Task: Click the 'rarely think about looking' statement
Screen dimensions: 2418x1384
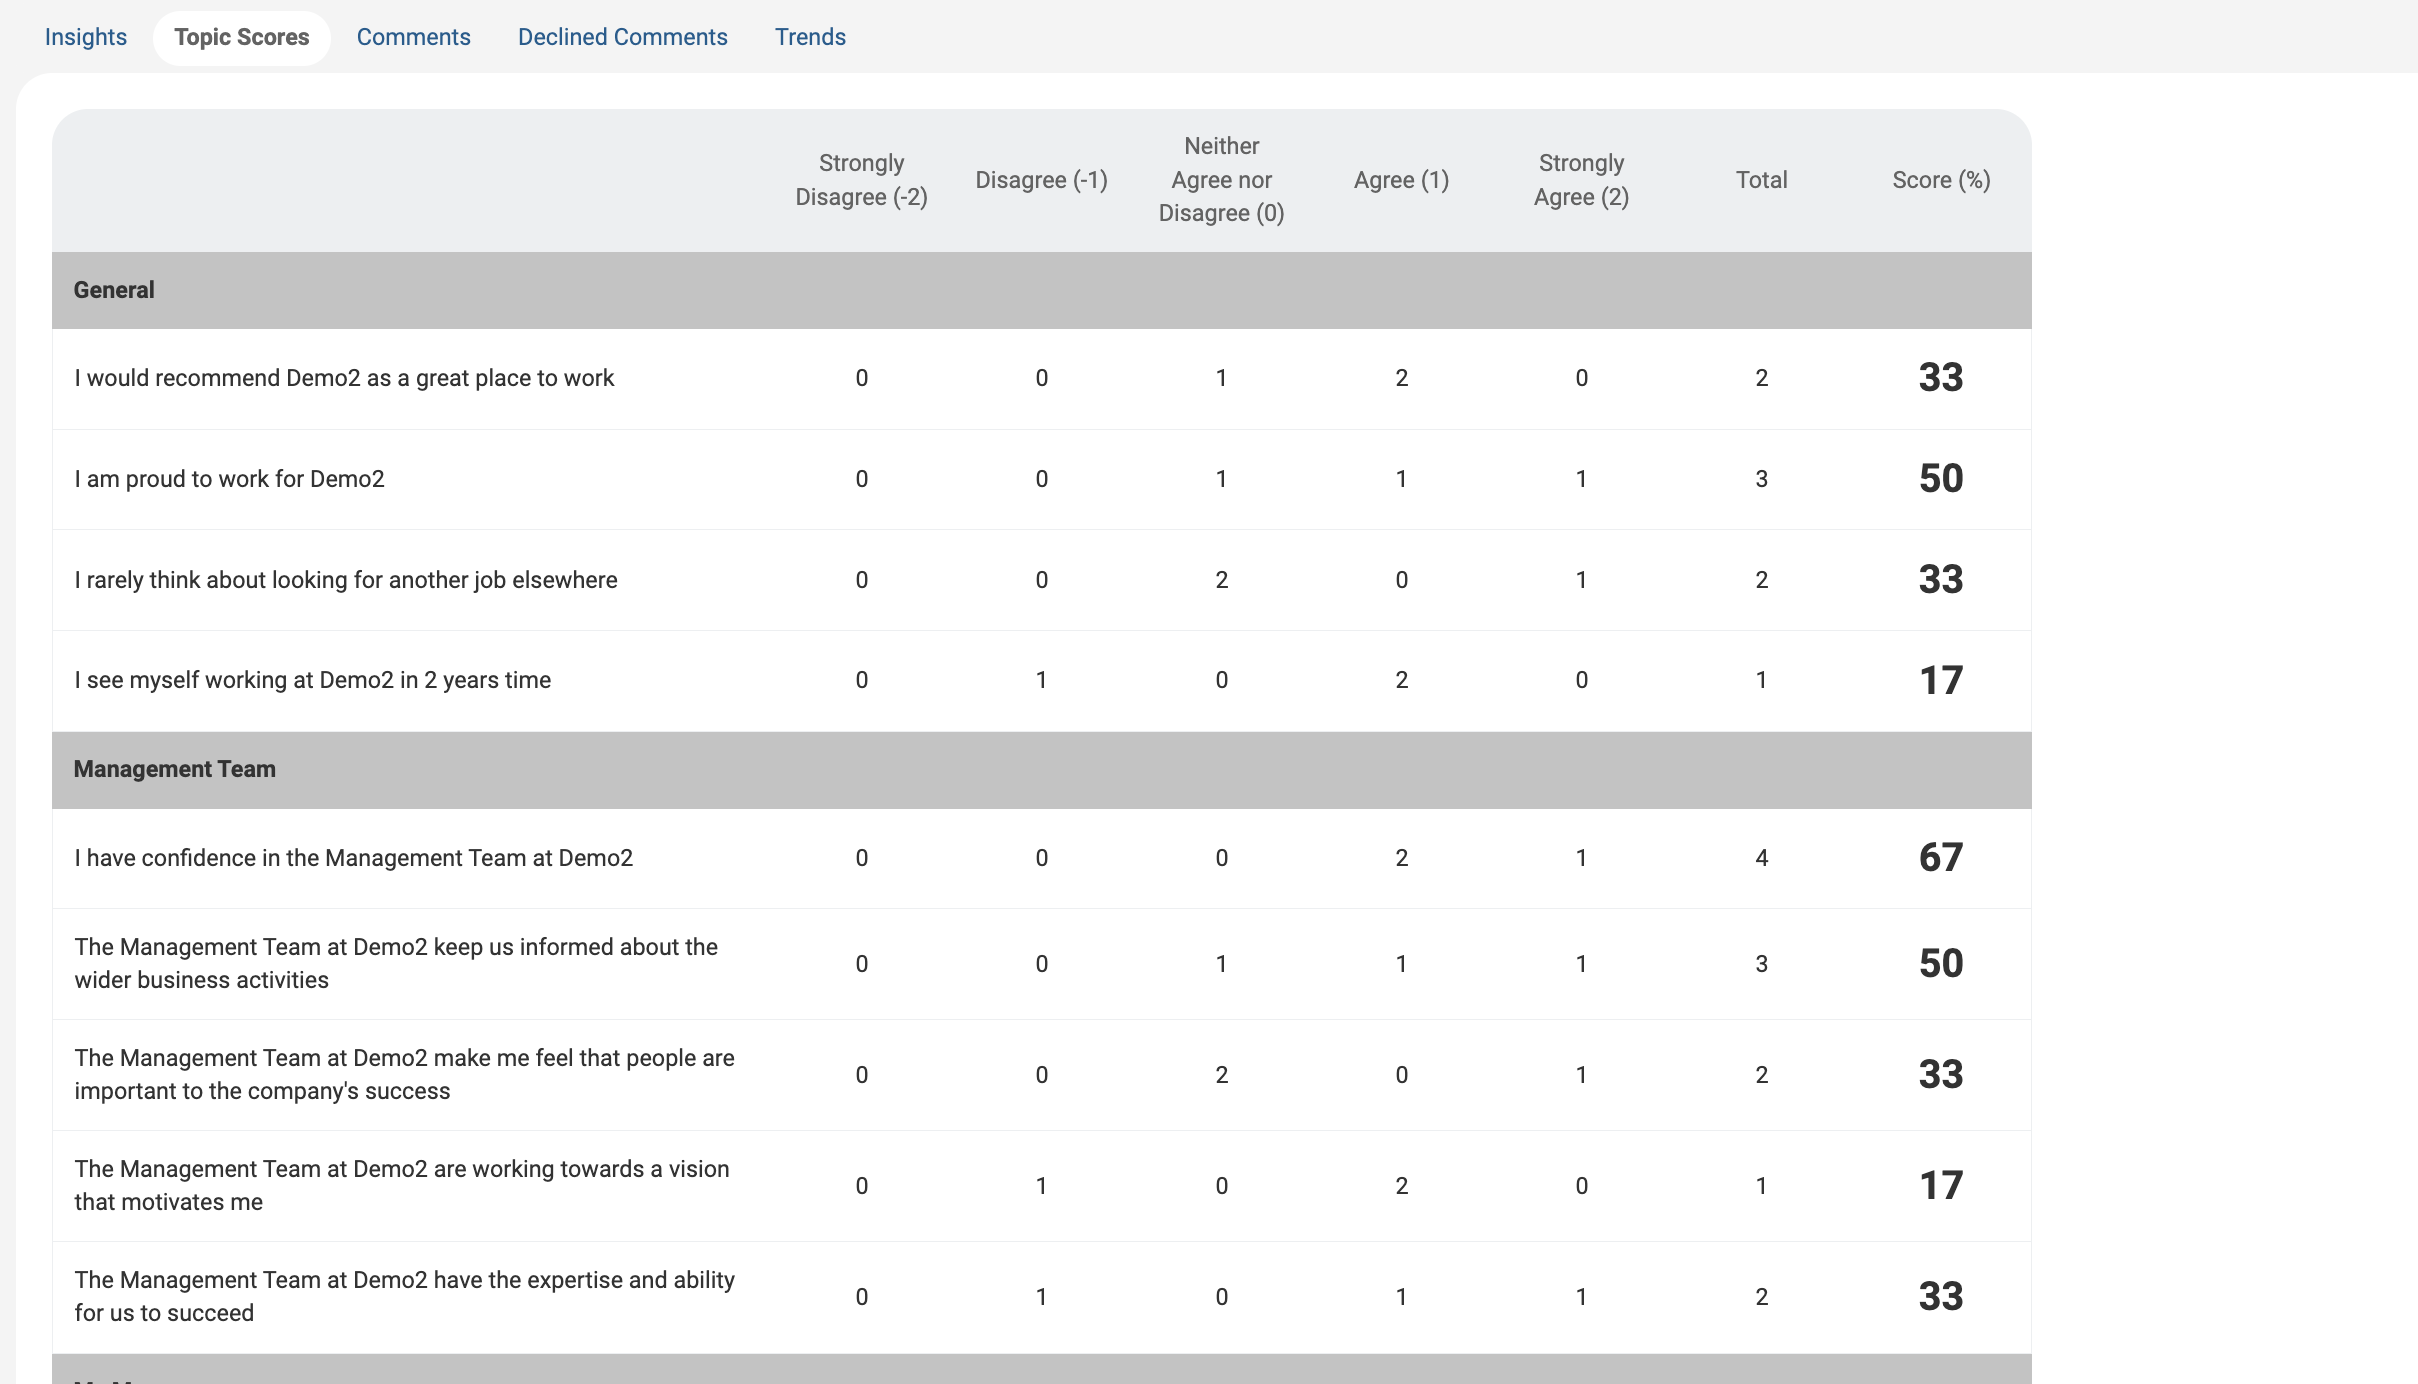Action: point(346,580)
